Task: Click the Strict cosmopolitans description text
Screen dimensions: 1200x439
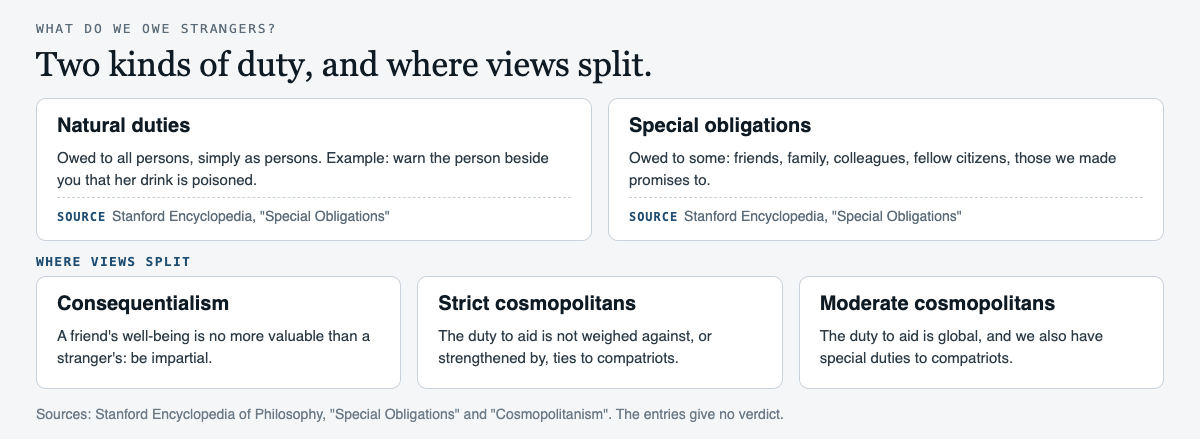Action: (x=575, y=346)
